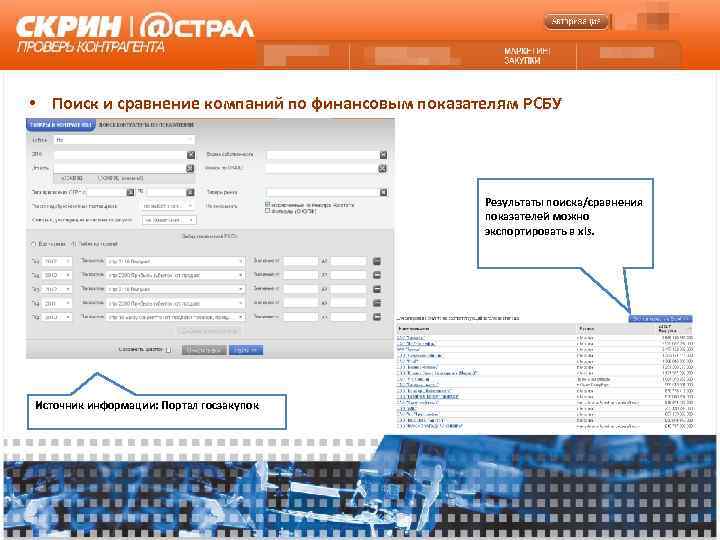Click the export to Excel button
Viewport: 720px width, 540px height.
pos(660,319)
